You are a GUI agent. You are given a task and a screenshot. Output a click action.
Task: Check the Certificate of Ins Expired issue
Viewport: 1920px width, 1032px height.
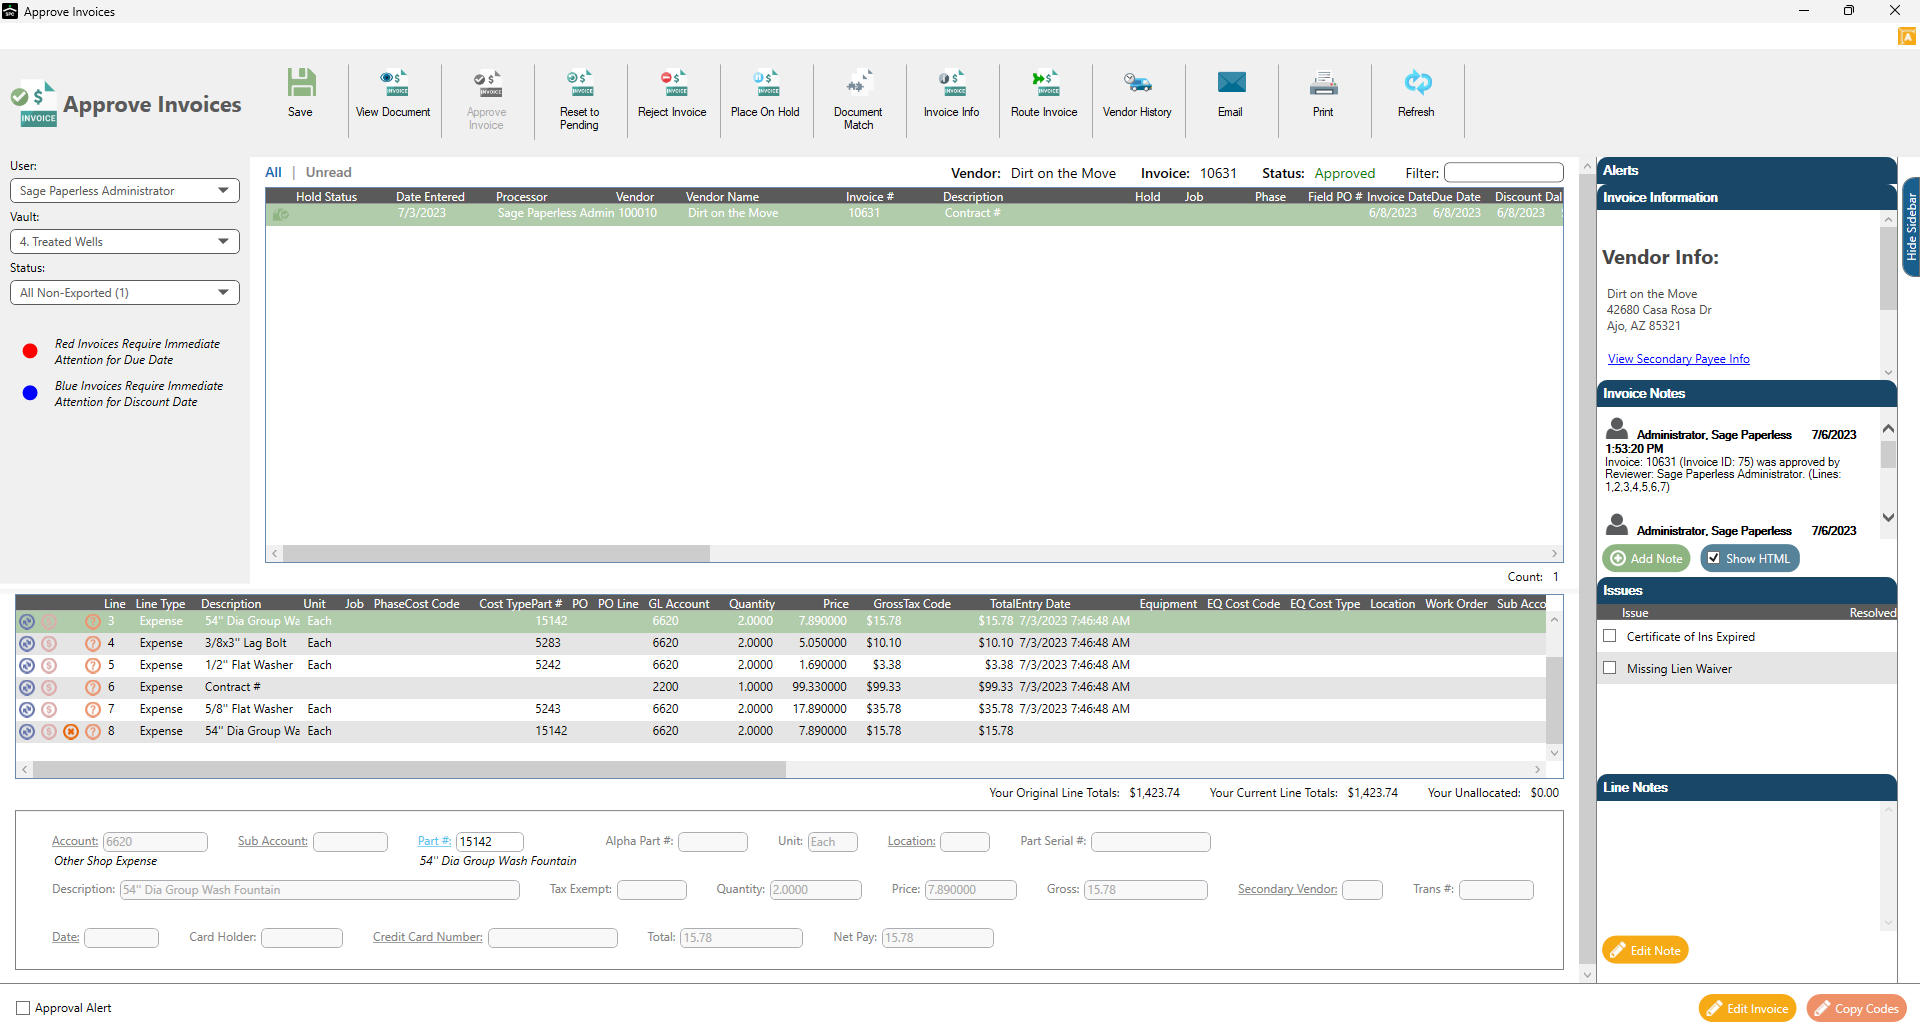pyautogui.click(x=1610, y=636)
